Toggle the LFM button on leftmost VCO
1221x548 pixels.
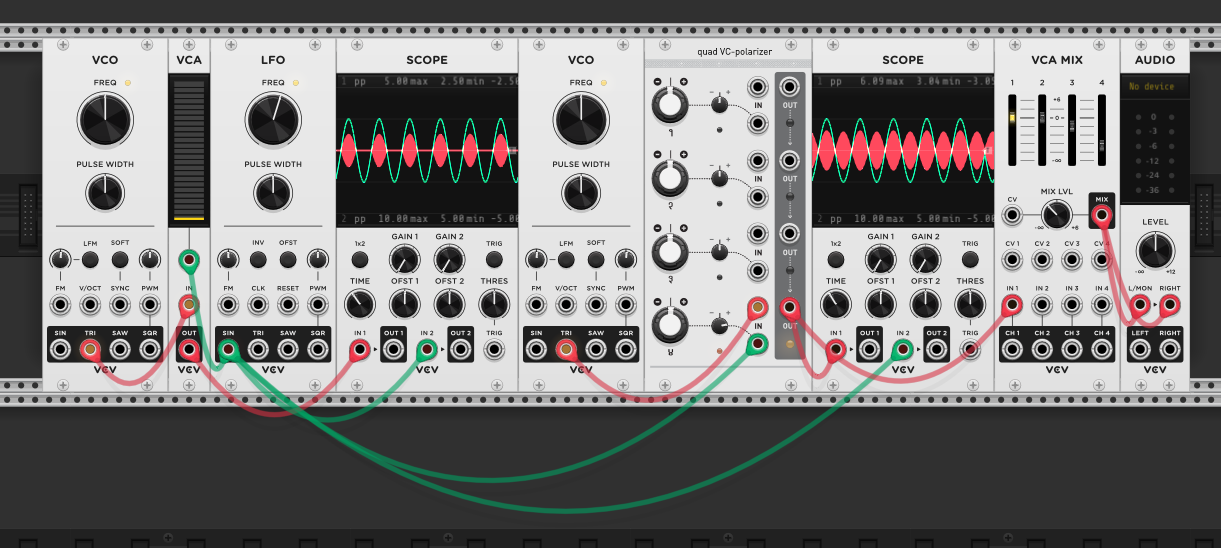pos(90,260)
